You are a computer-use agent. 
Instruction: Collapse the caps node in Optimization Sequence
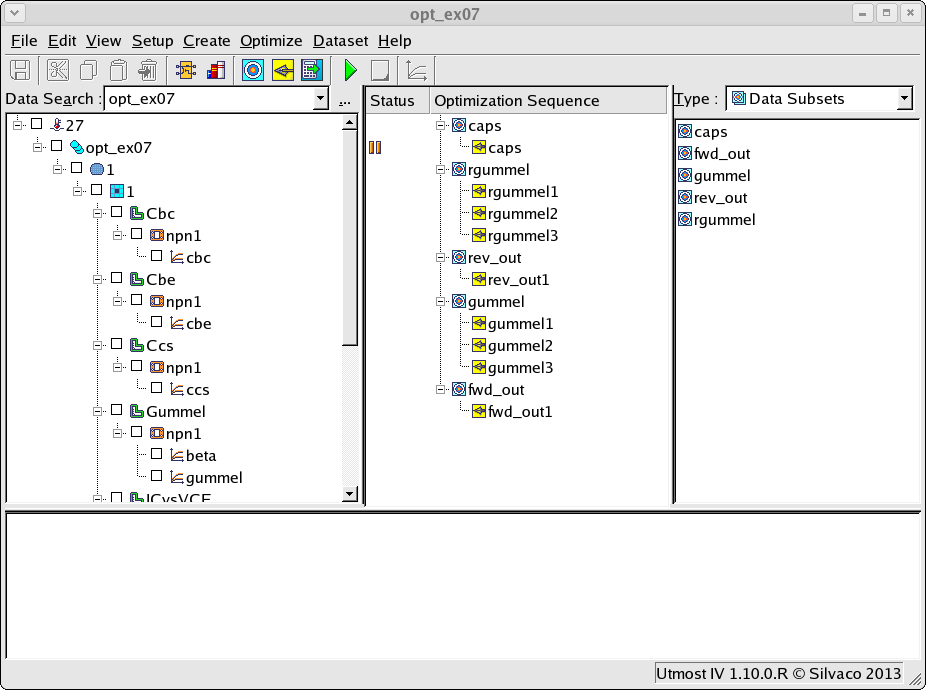click(x=441, y=125)
